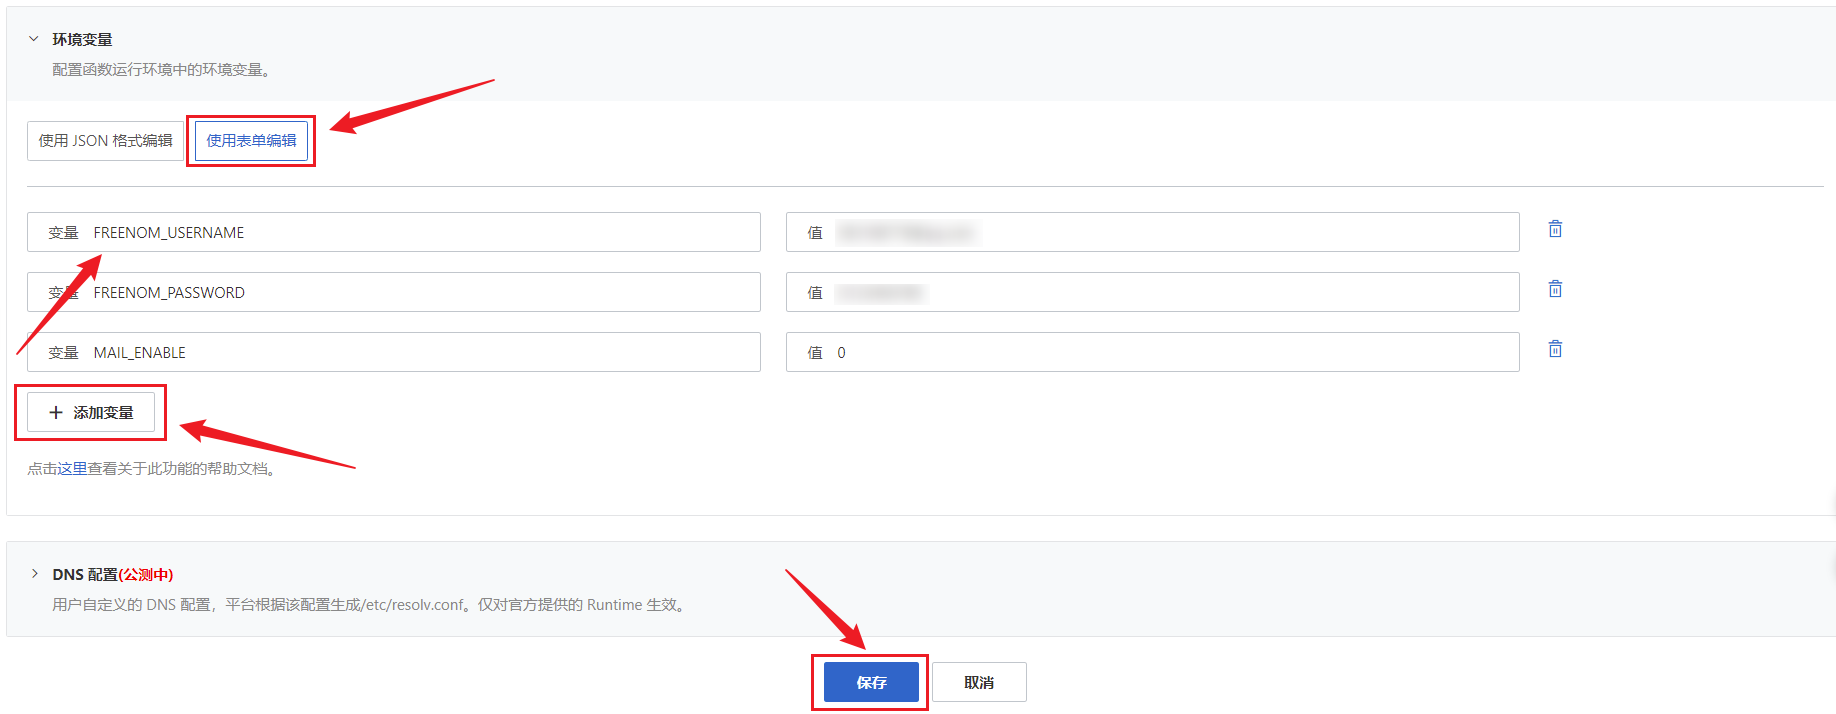Image resolution: width=1836 pixels, height=714 pixels.
Task: Delete the FREENOM_USERNAME variable row
Action: pos(1555,229)
